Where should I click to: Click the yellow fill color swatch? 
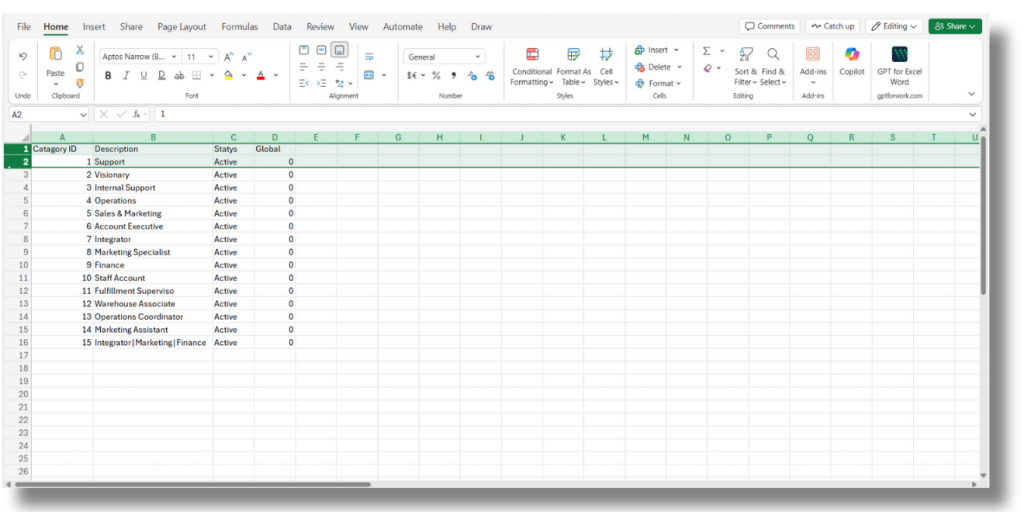[x=228, y=75]
